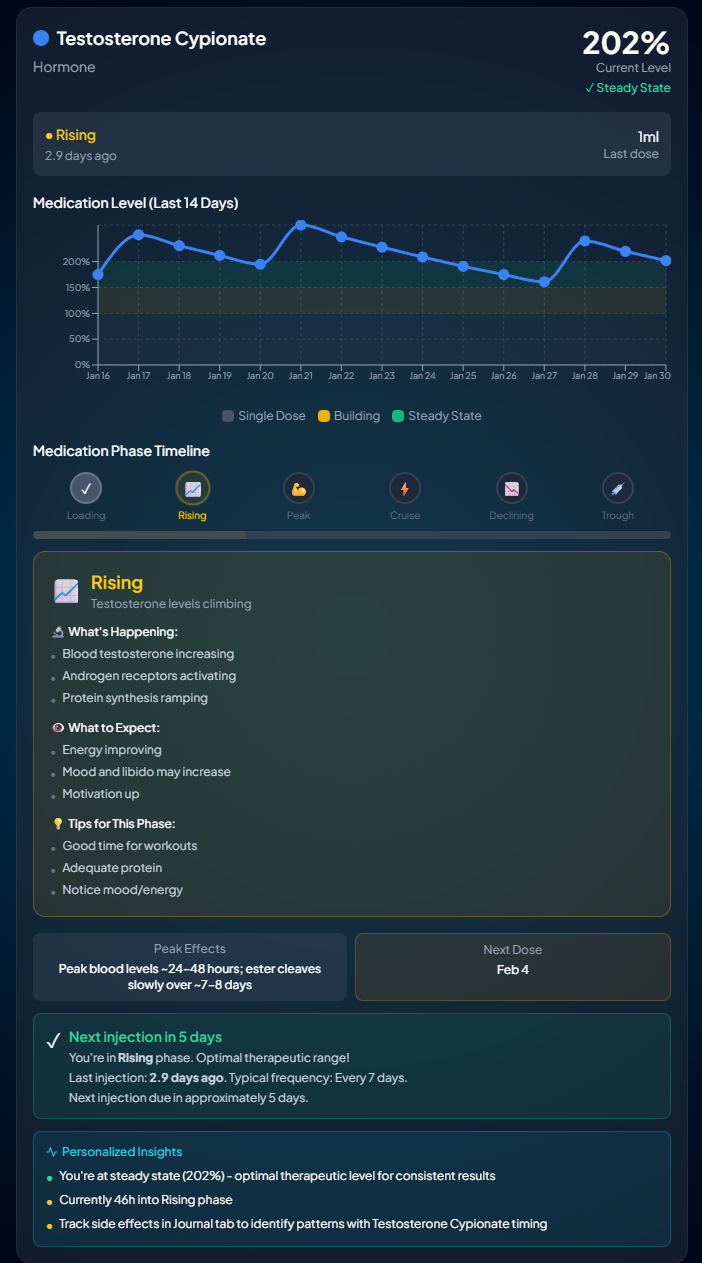Image resolution: width=702 pixels, height=1263 pixels.
Task: Click the 202% current level value
Action: click(x=626, y=43)
